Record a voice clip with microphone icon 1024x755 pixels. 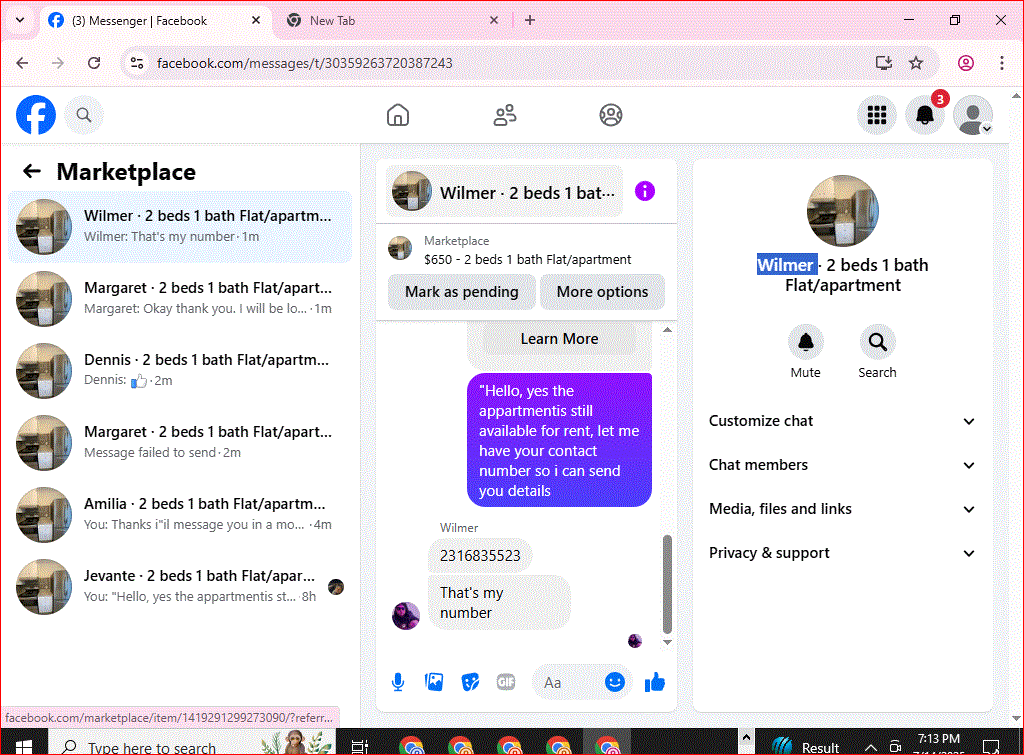click(398, 683)
